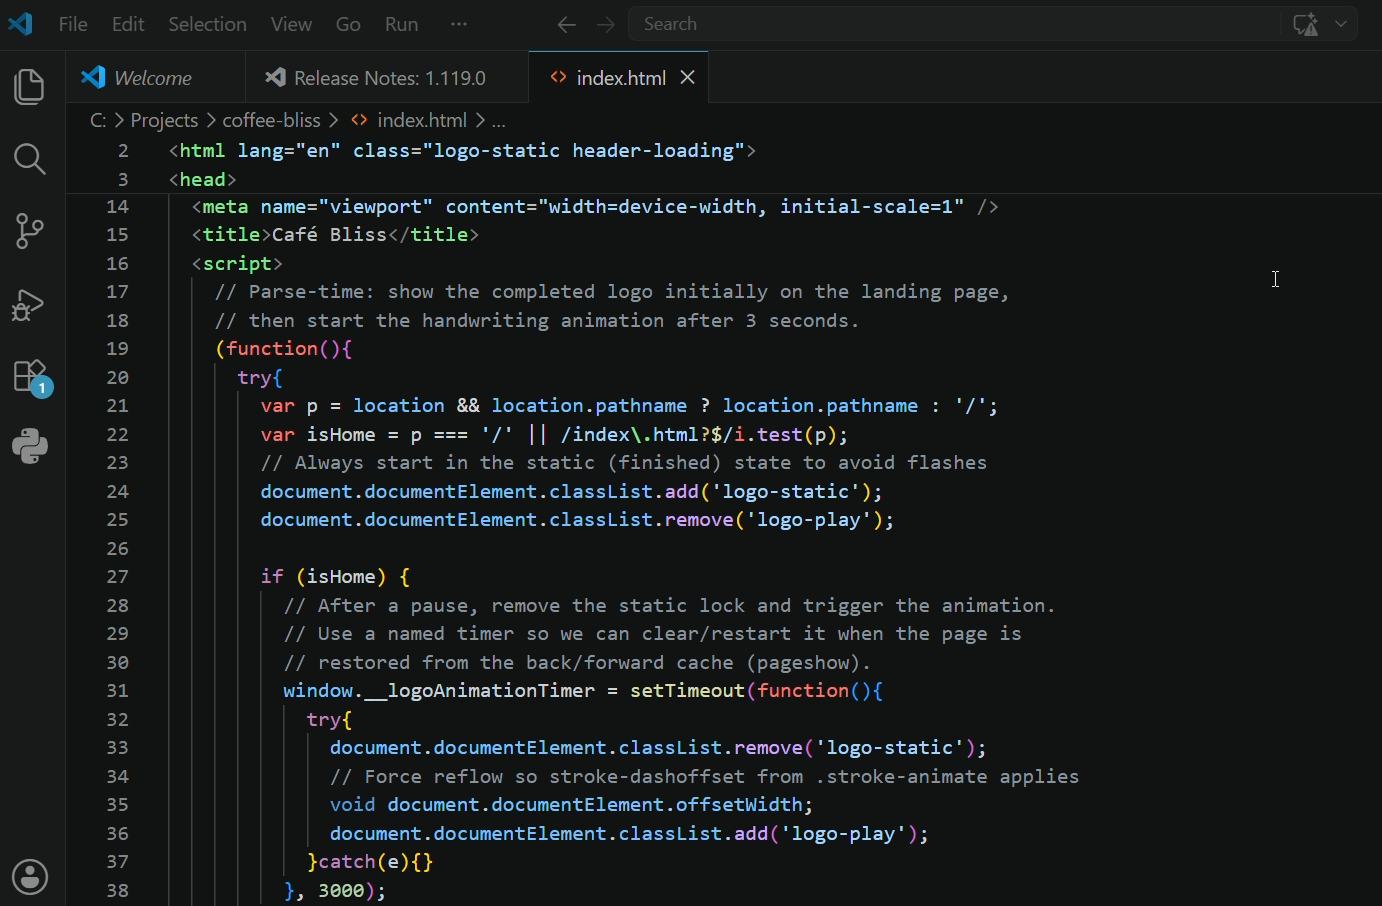Go back with the left arrow
This screenshot has height=906, width=1382.
(567, 24)
